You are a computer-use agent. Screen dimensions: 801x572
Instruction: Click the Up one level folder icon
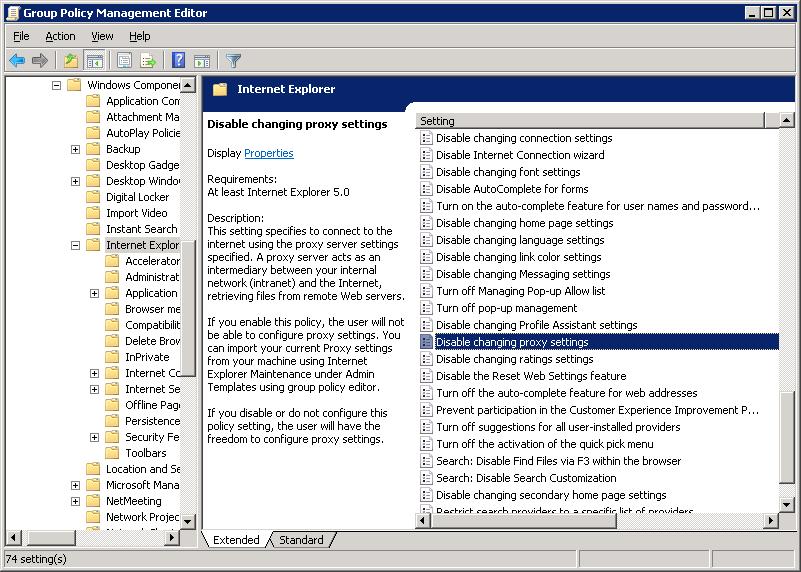pos(72,61)
